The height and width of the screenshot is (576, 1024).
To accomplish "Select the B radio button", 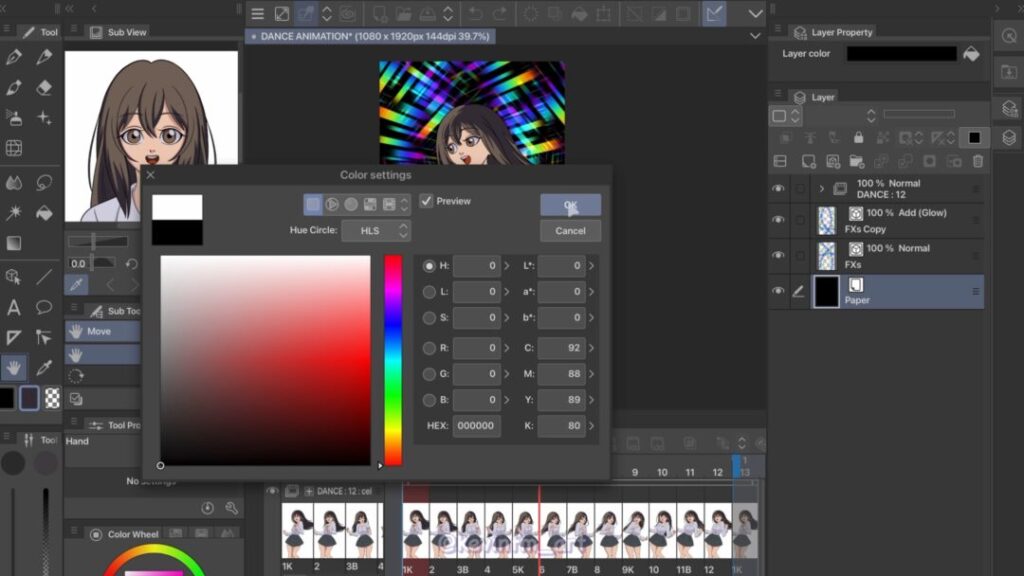I will point(429,400).
